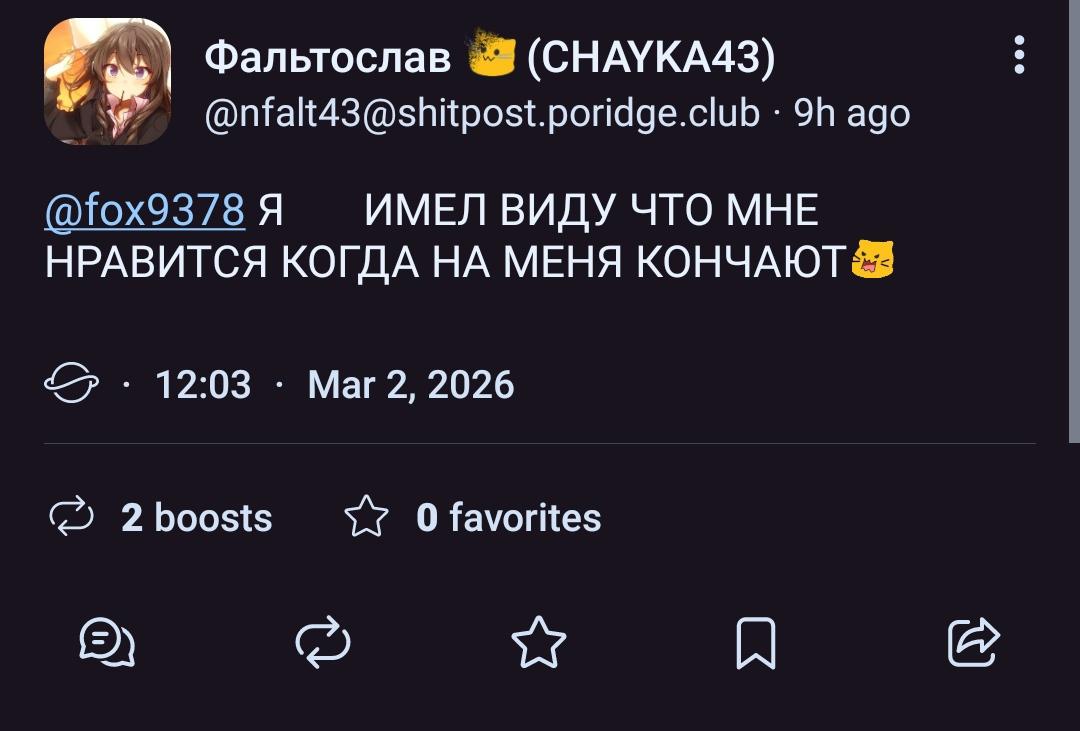Tap the share icon
The height and width of the screenshot is (731, 1080).
pyautogui.click(x=973, y=643)
